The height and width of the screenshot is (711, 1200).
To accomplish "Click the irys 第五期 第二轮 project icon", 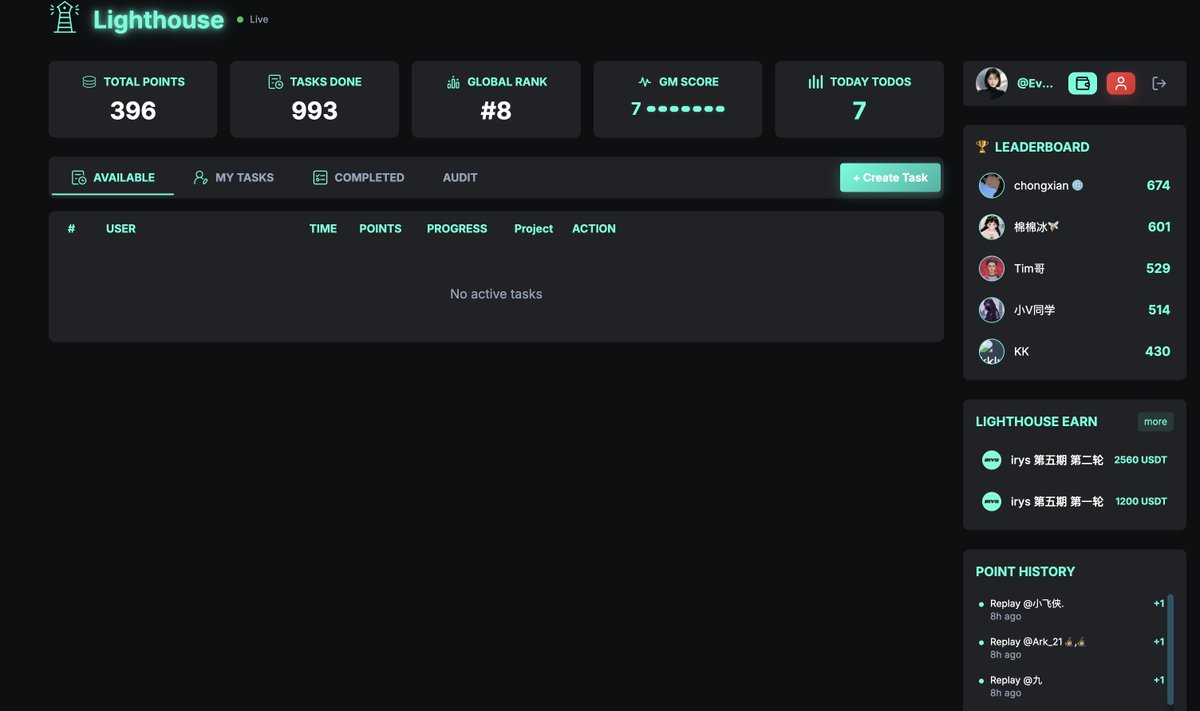I will (991, 460).
